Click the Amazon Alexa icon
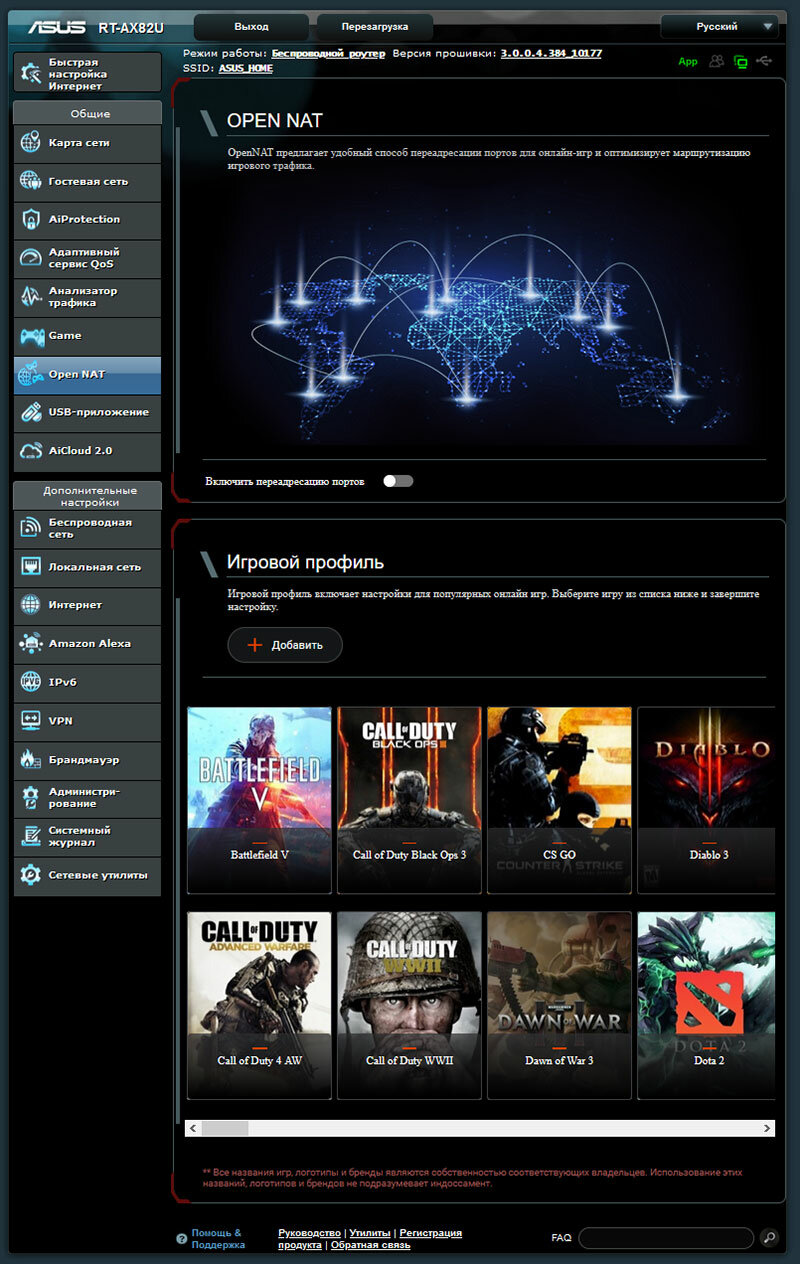This screenshot has height=1264, width=800. coord(31,643)
